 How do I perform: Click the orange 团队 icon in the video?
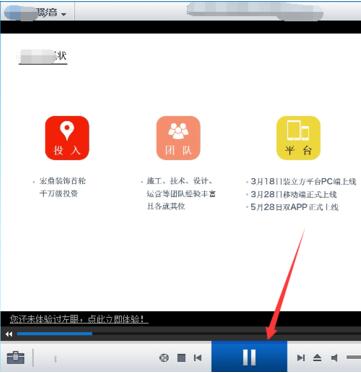point(178,138)
